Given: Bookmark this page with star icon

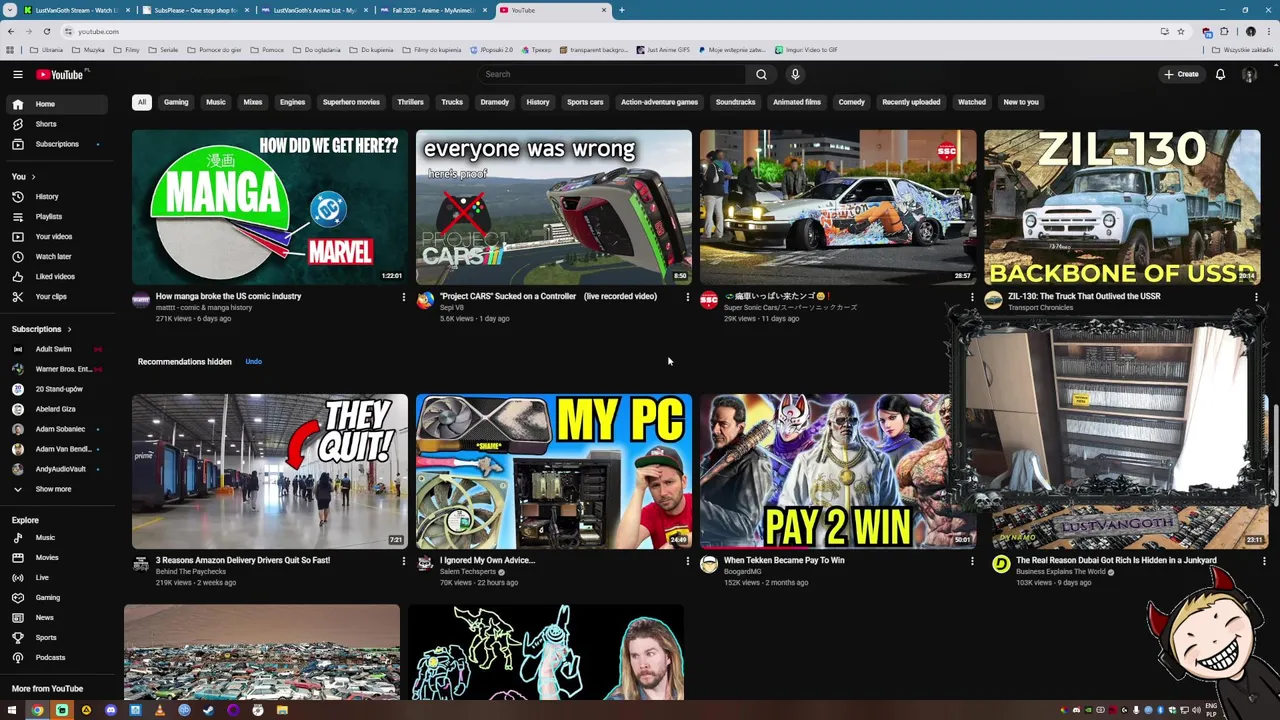Looking at the screenshot, I should coord(1180,31).
